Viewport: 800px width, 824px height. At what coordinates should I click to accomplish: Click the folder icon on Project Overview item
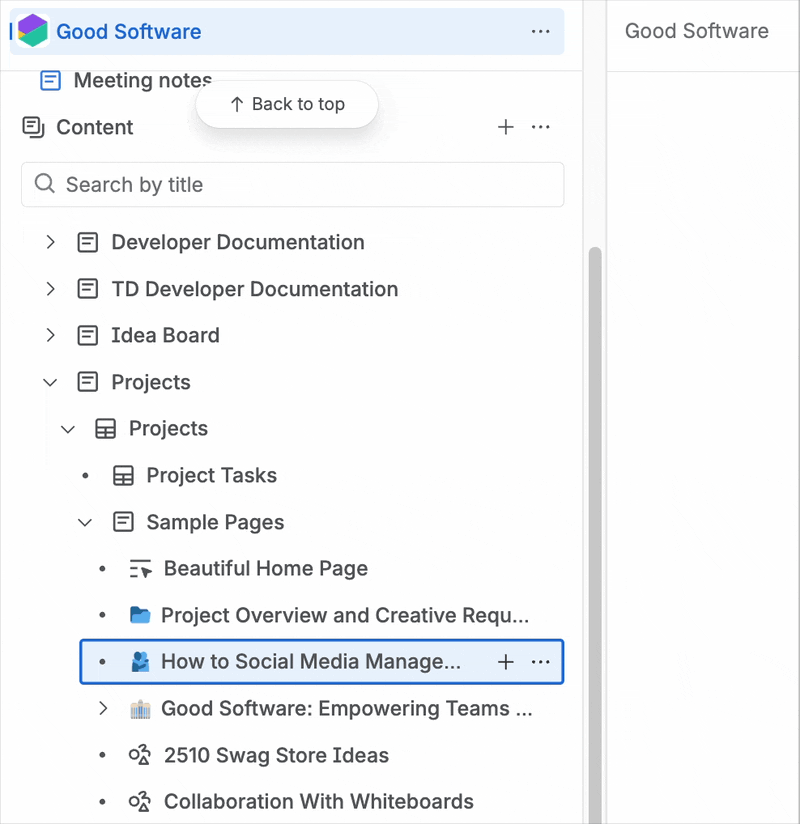(x=141, y=615)
